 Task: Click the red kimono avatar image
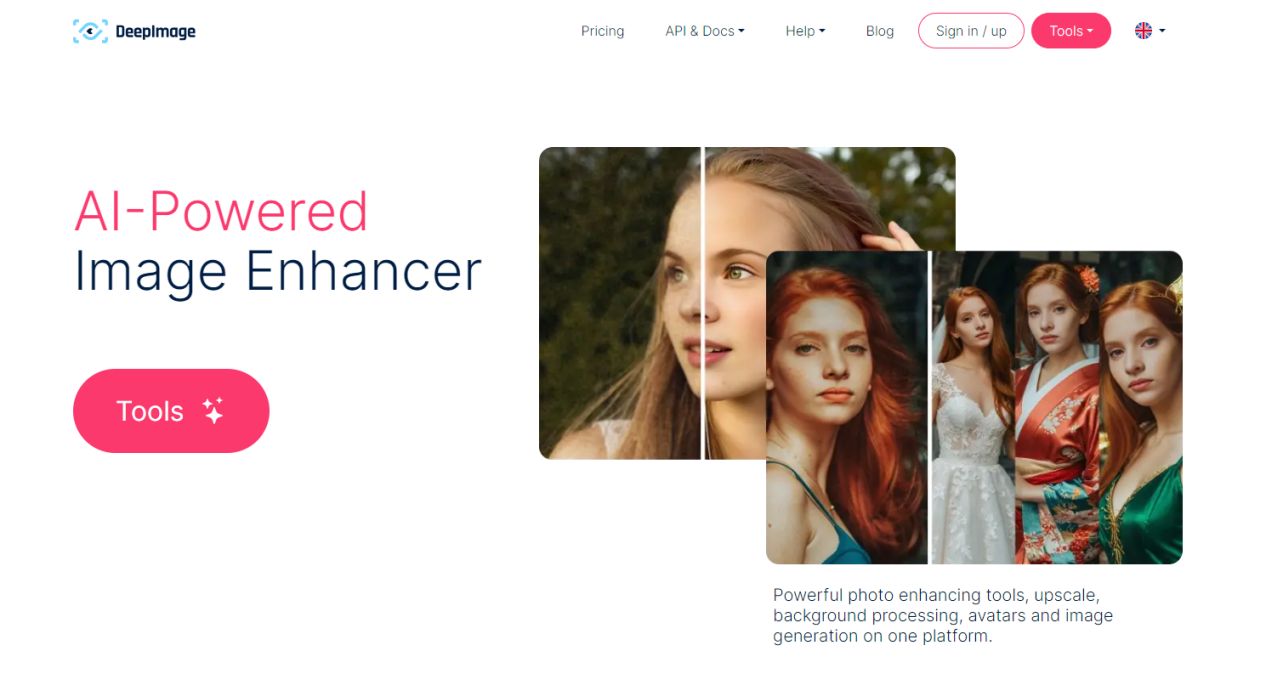click(x=1056, y=407)
